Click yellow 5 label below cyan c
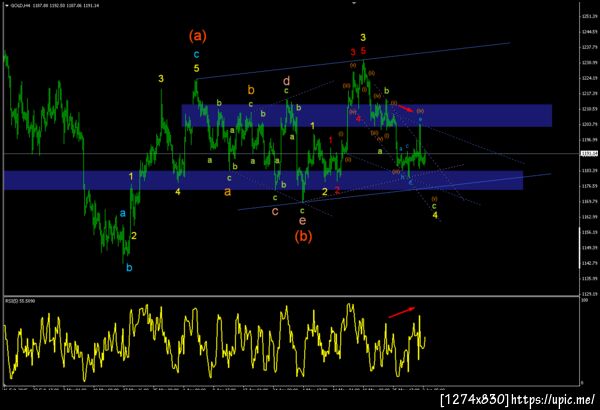Viewport: 600px width, 410px height. coord(196,68)
